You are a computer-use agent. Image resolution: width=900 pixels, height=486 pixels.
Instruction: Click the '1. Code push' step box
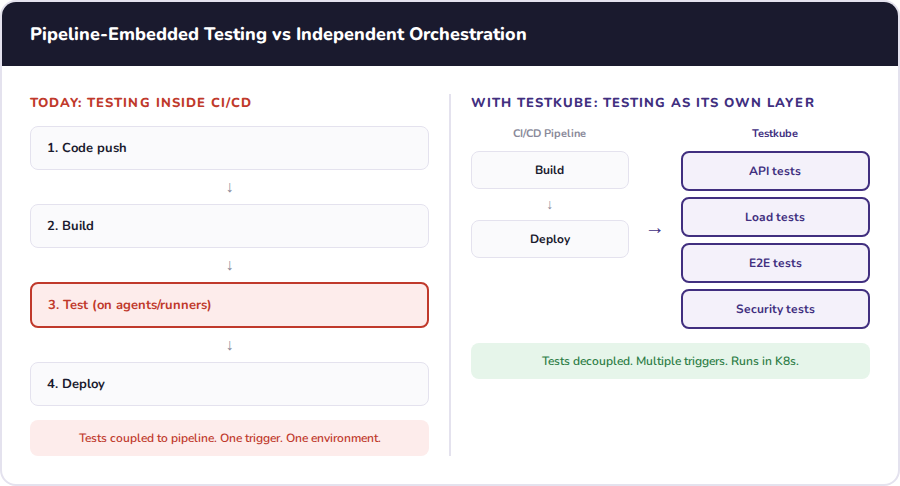click(x=229, y=148)
